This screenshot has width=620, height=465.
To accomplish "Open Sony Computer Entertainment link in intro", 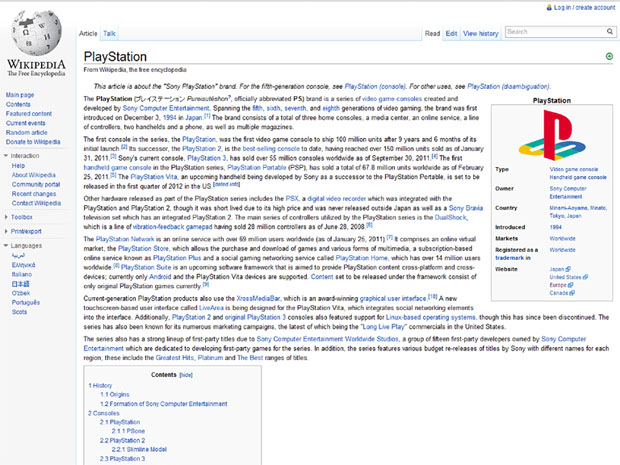I will click(166, 108).
